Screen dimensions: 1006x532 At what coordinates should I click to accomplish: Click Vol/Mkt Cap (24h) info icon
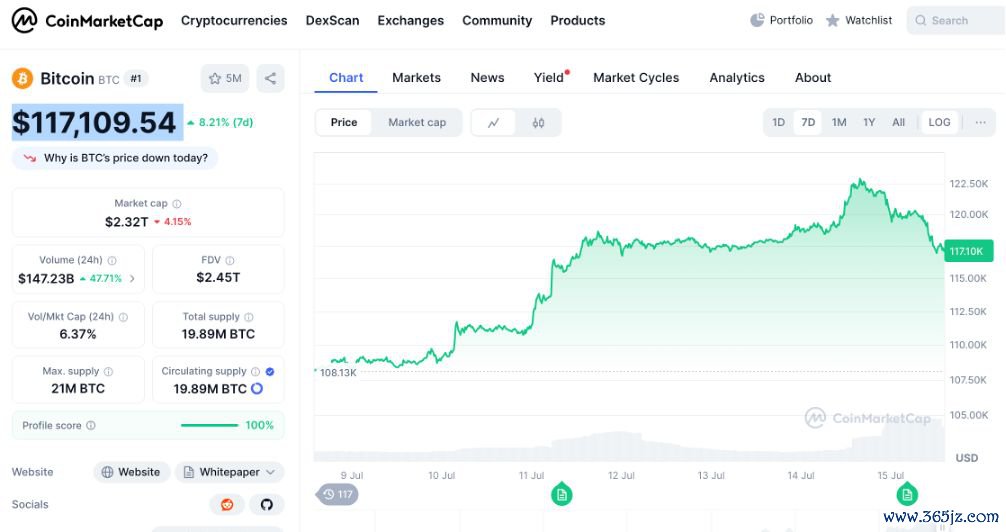pos(123,317)
